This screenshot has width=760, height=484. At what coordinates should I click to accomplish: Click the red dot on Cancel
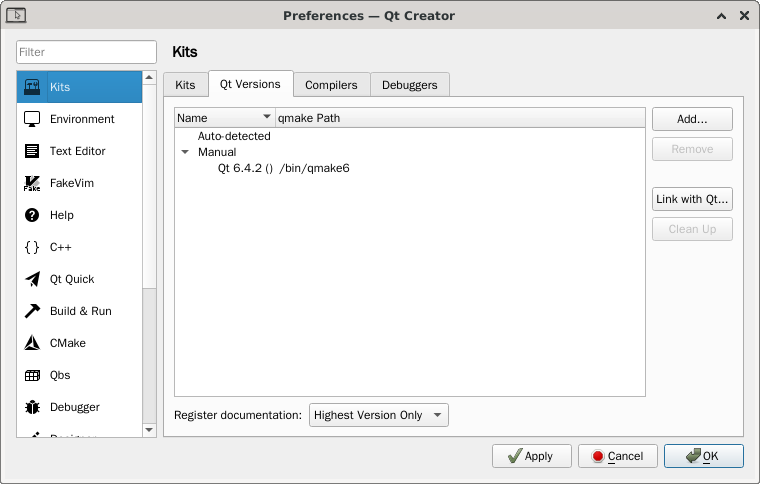(598, 456)
